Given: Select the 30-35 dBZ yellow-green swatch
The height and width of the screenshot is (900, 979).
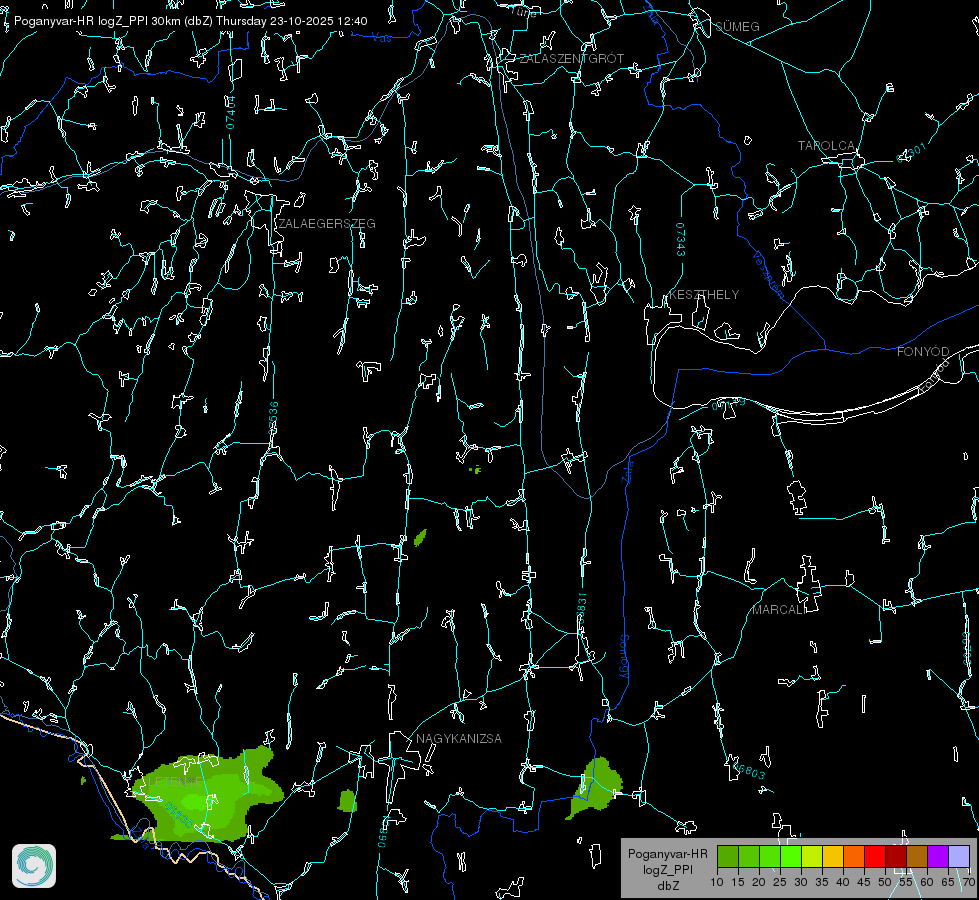Looking at the screenshot, I should 812,856.
